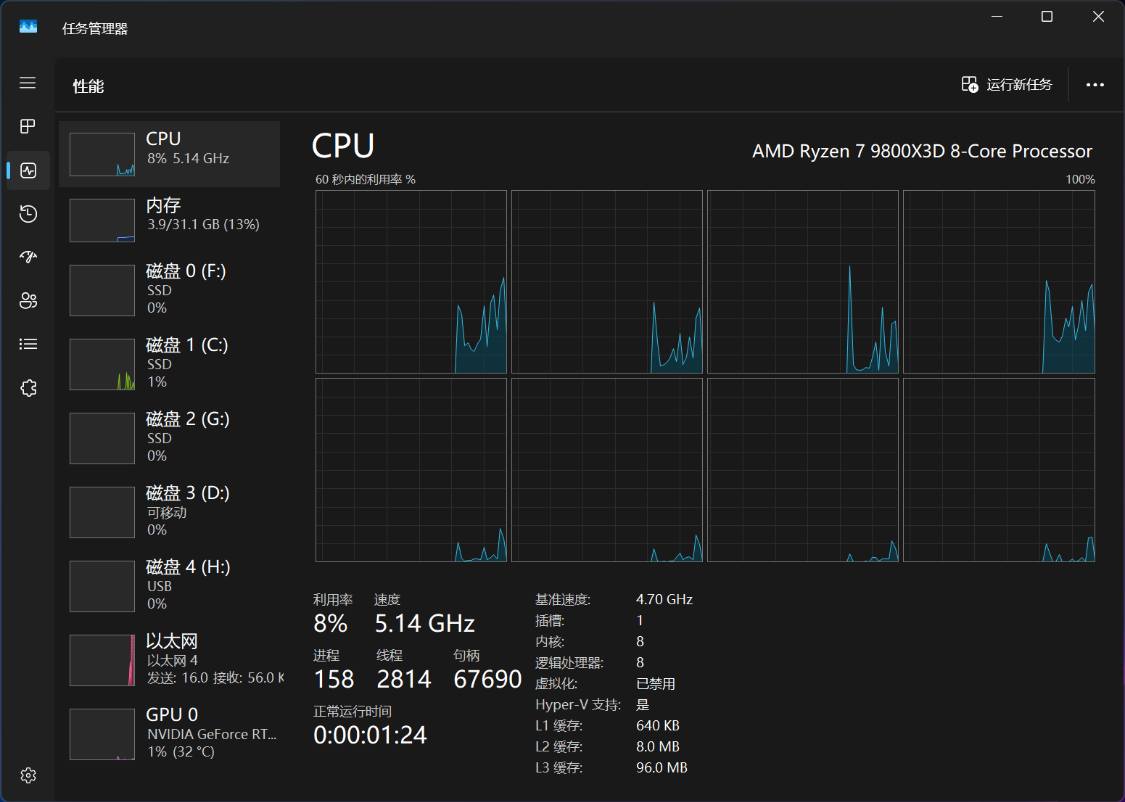The image size is (1125, 802).
Task: Click the 性能 page heading
Action: tap(88, 86)
